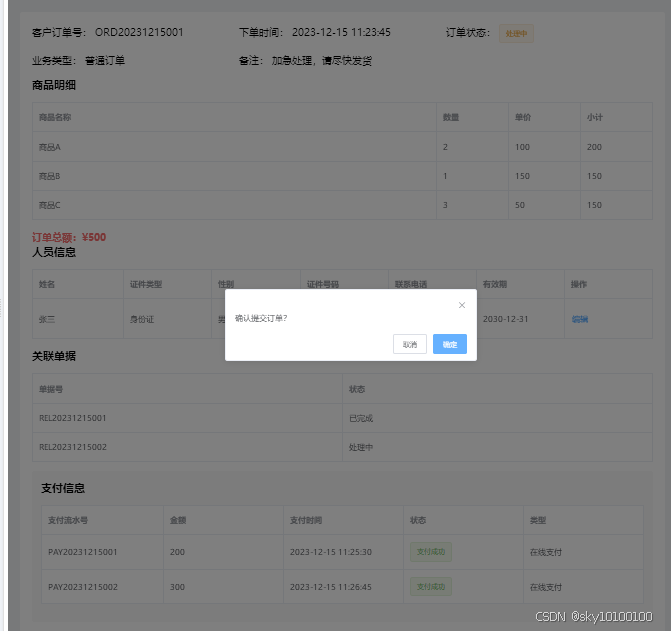Click the unit price 100 in 商品A row
The image size is (671, 631).
[522, 147]
